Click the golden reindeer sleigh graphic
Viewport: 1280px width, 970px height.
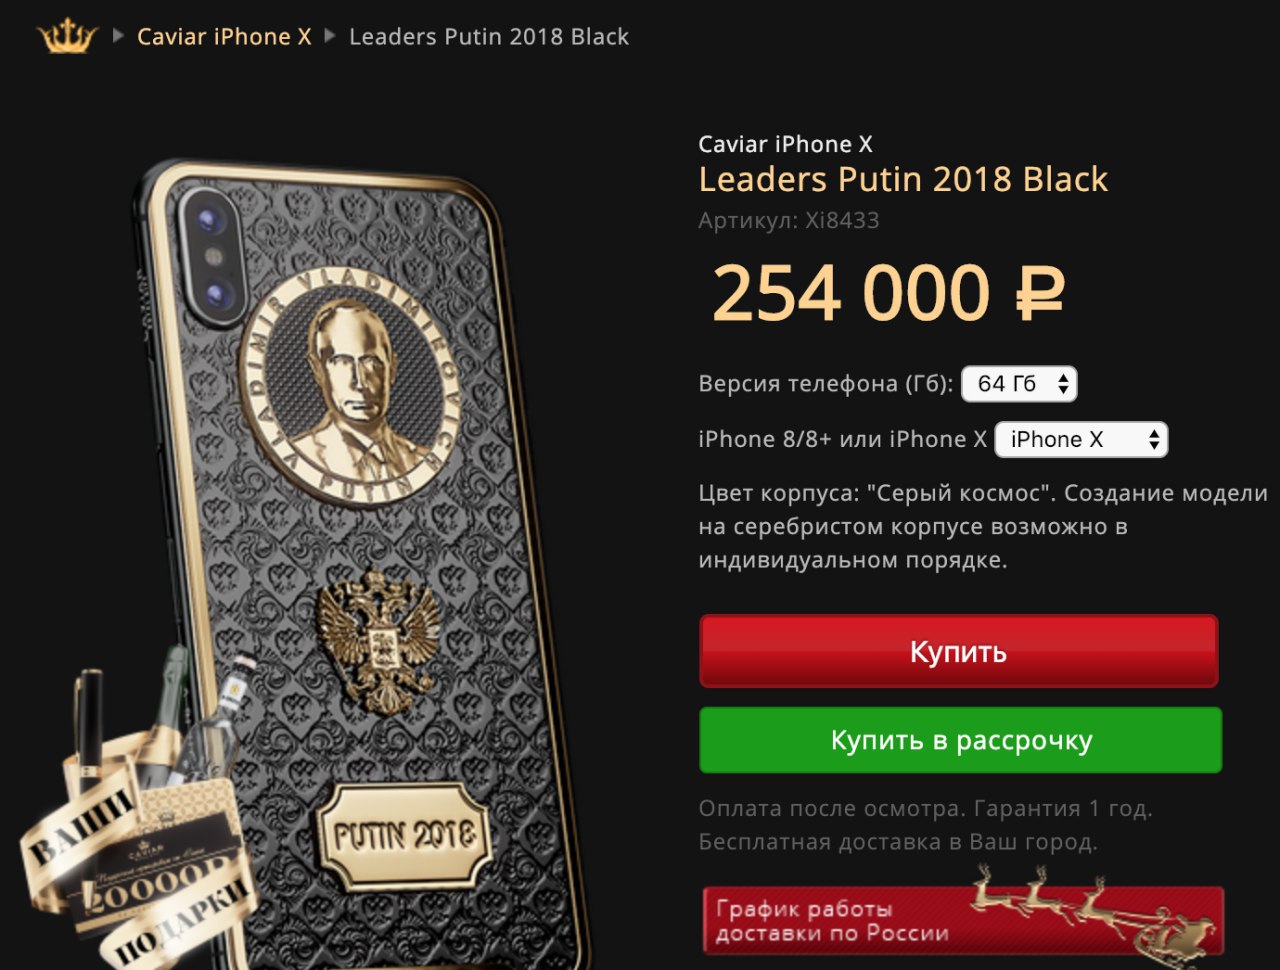point(1095,908)
